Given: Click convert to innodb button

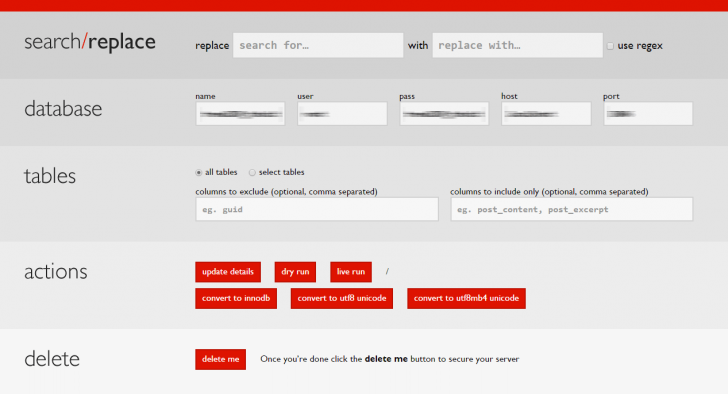Looking at the screenshot, I should pos(236,298).
